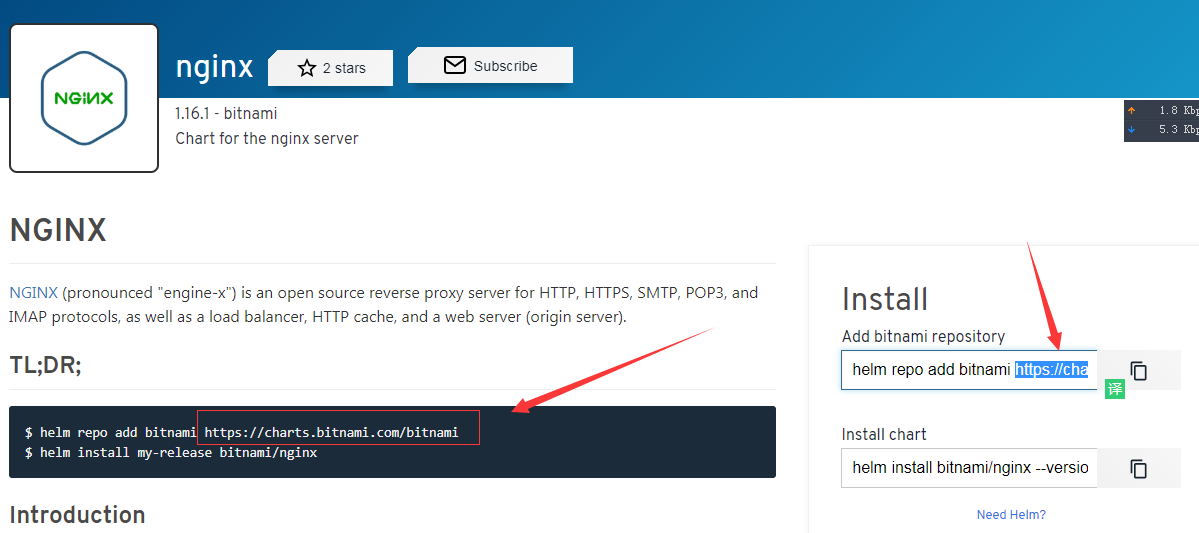Viewport: 1199px width, 533px height.
Task: Star the chart with 2 stars button
Action: point(330,68)
